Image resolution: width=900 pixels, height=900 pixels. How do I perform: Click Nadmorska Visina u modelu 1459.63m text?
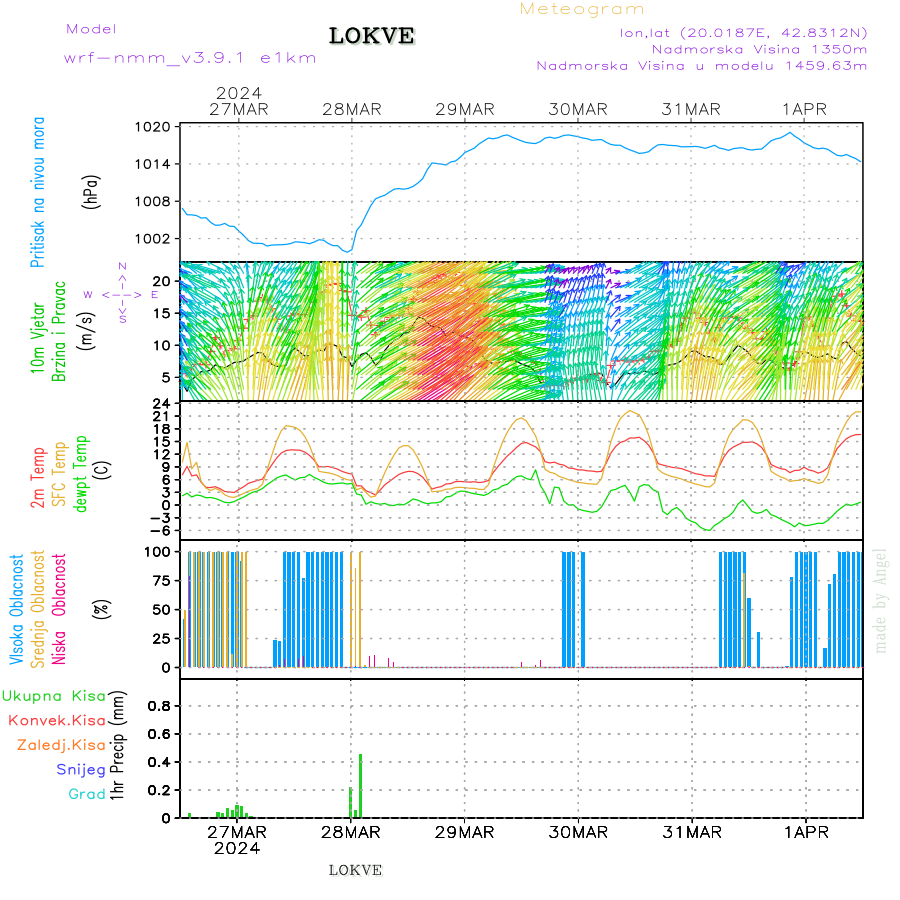(701, 65)
